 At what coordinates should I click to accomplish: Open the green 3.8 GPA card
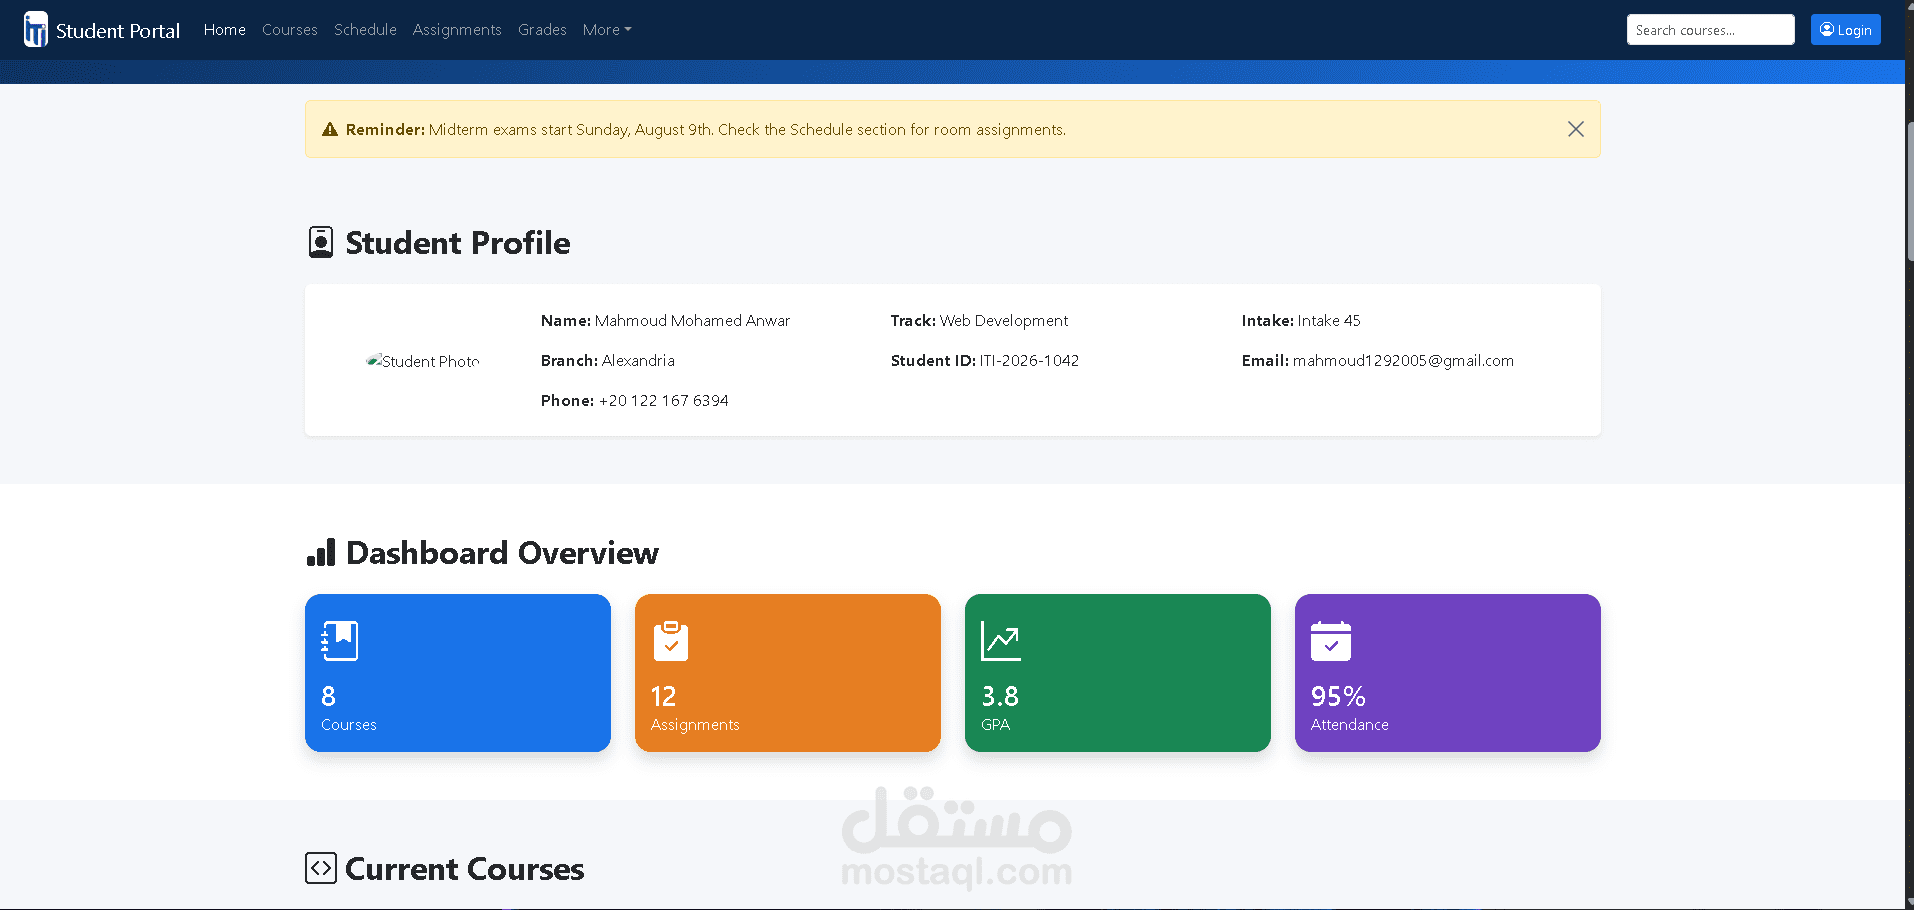(1118, 673)
